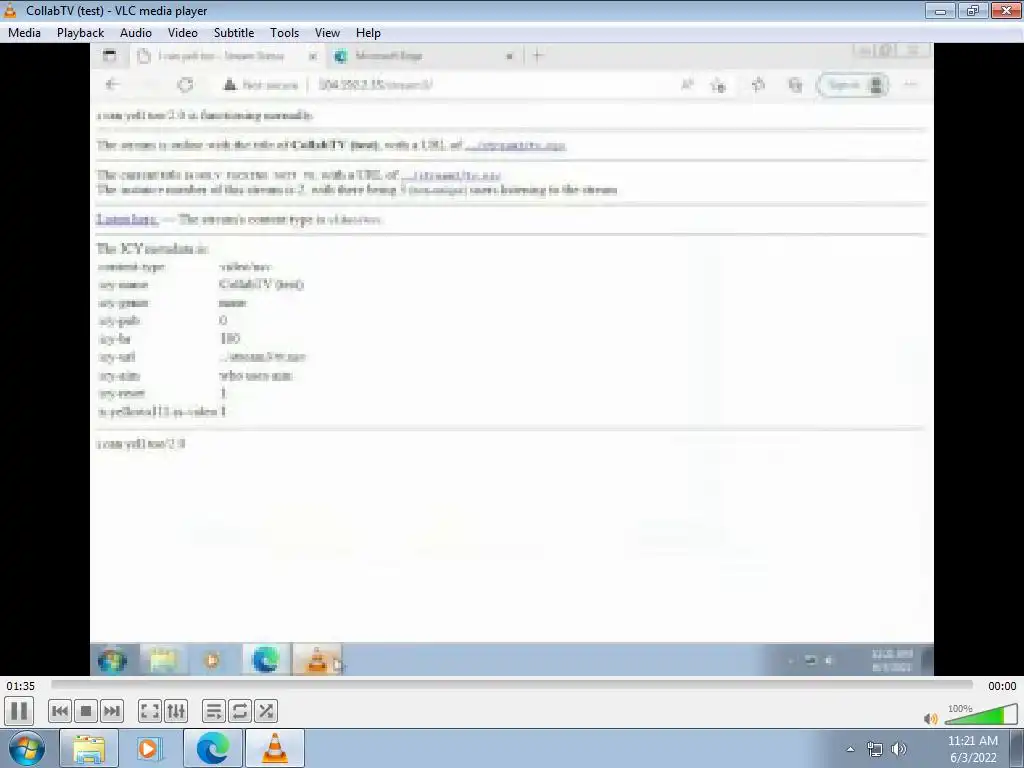Show extended settings panel
The height and width of the screenshot is (768, 1024).
[176, 711]
